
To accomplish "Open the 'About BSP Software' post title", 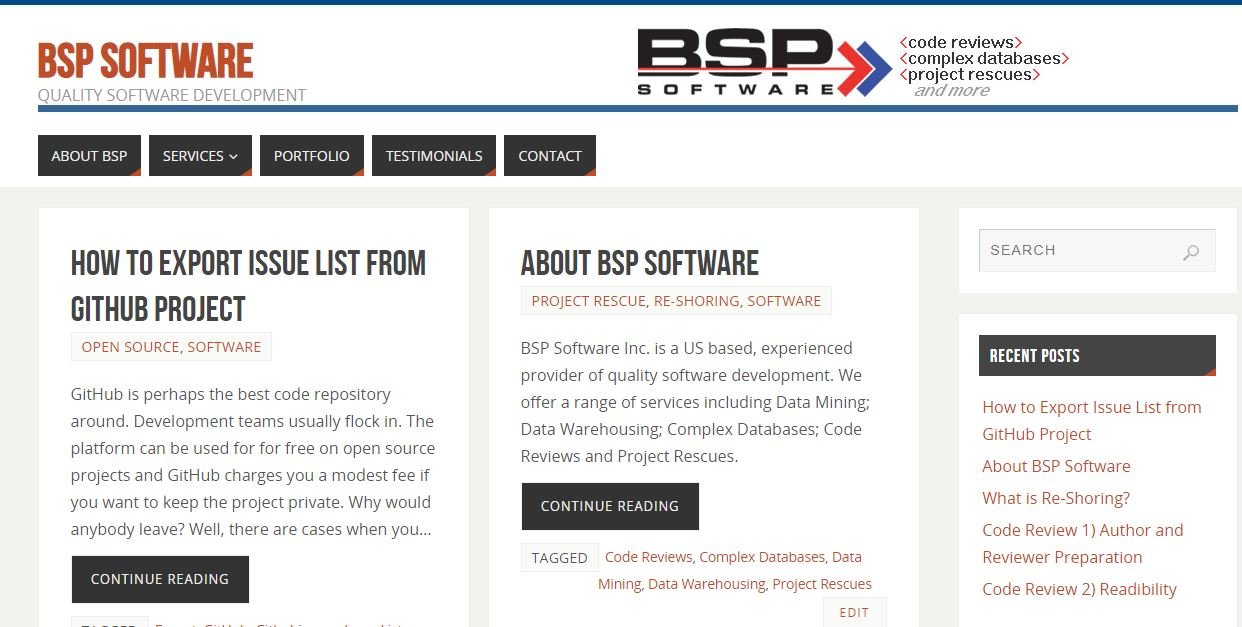I will click(x=639, y=263).
